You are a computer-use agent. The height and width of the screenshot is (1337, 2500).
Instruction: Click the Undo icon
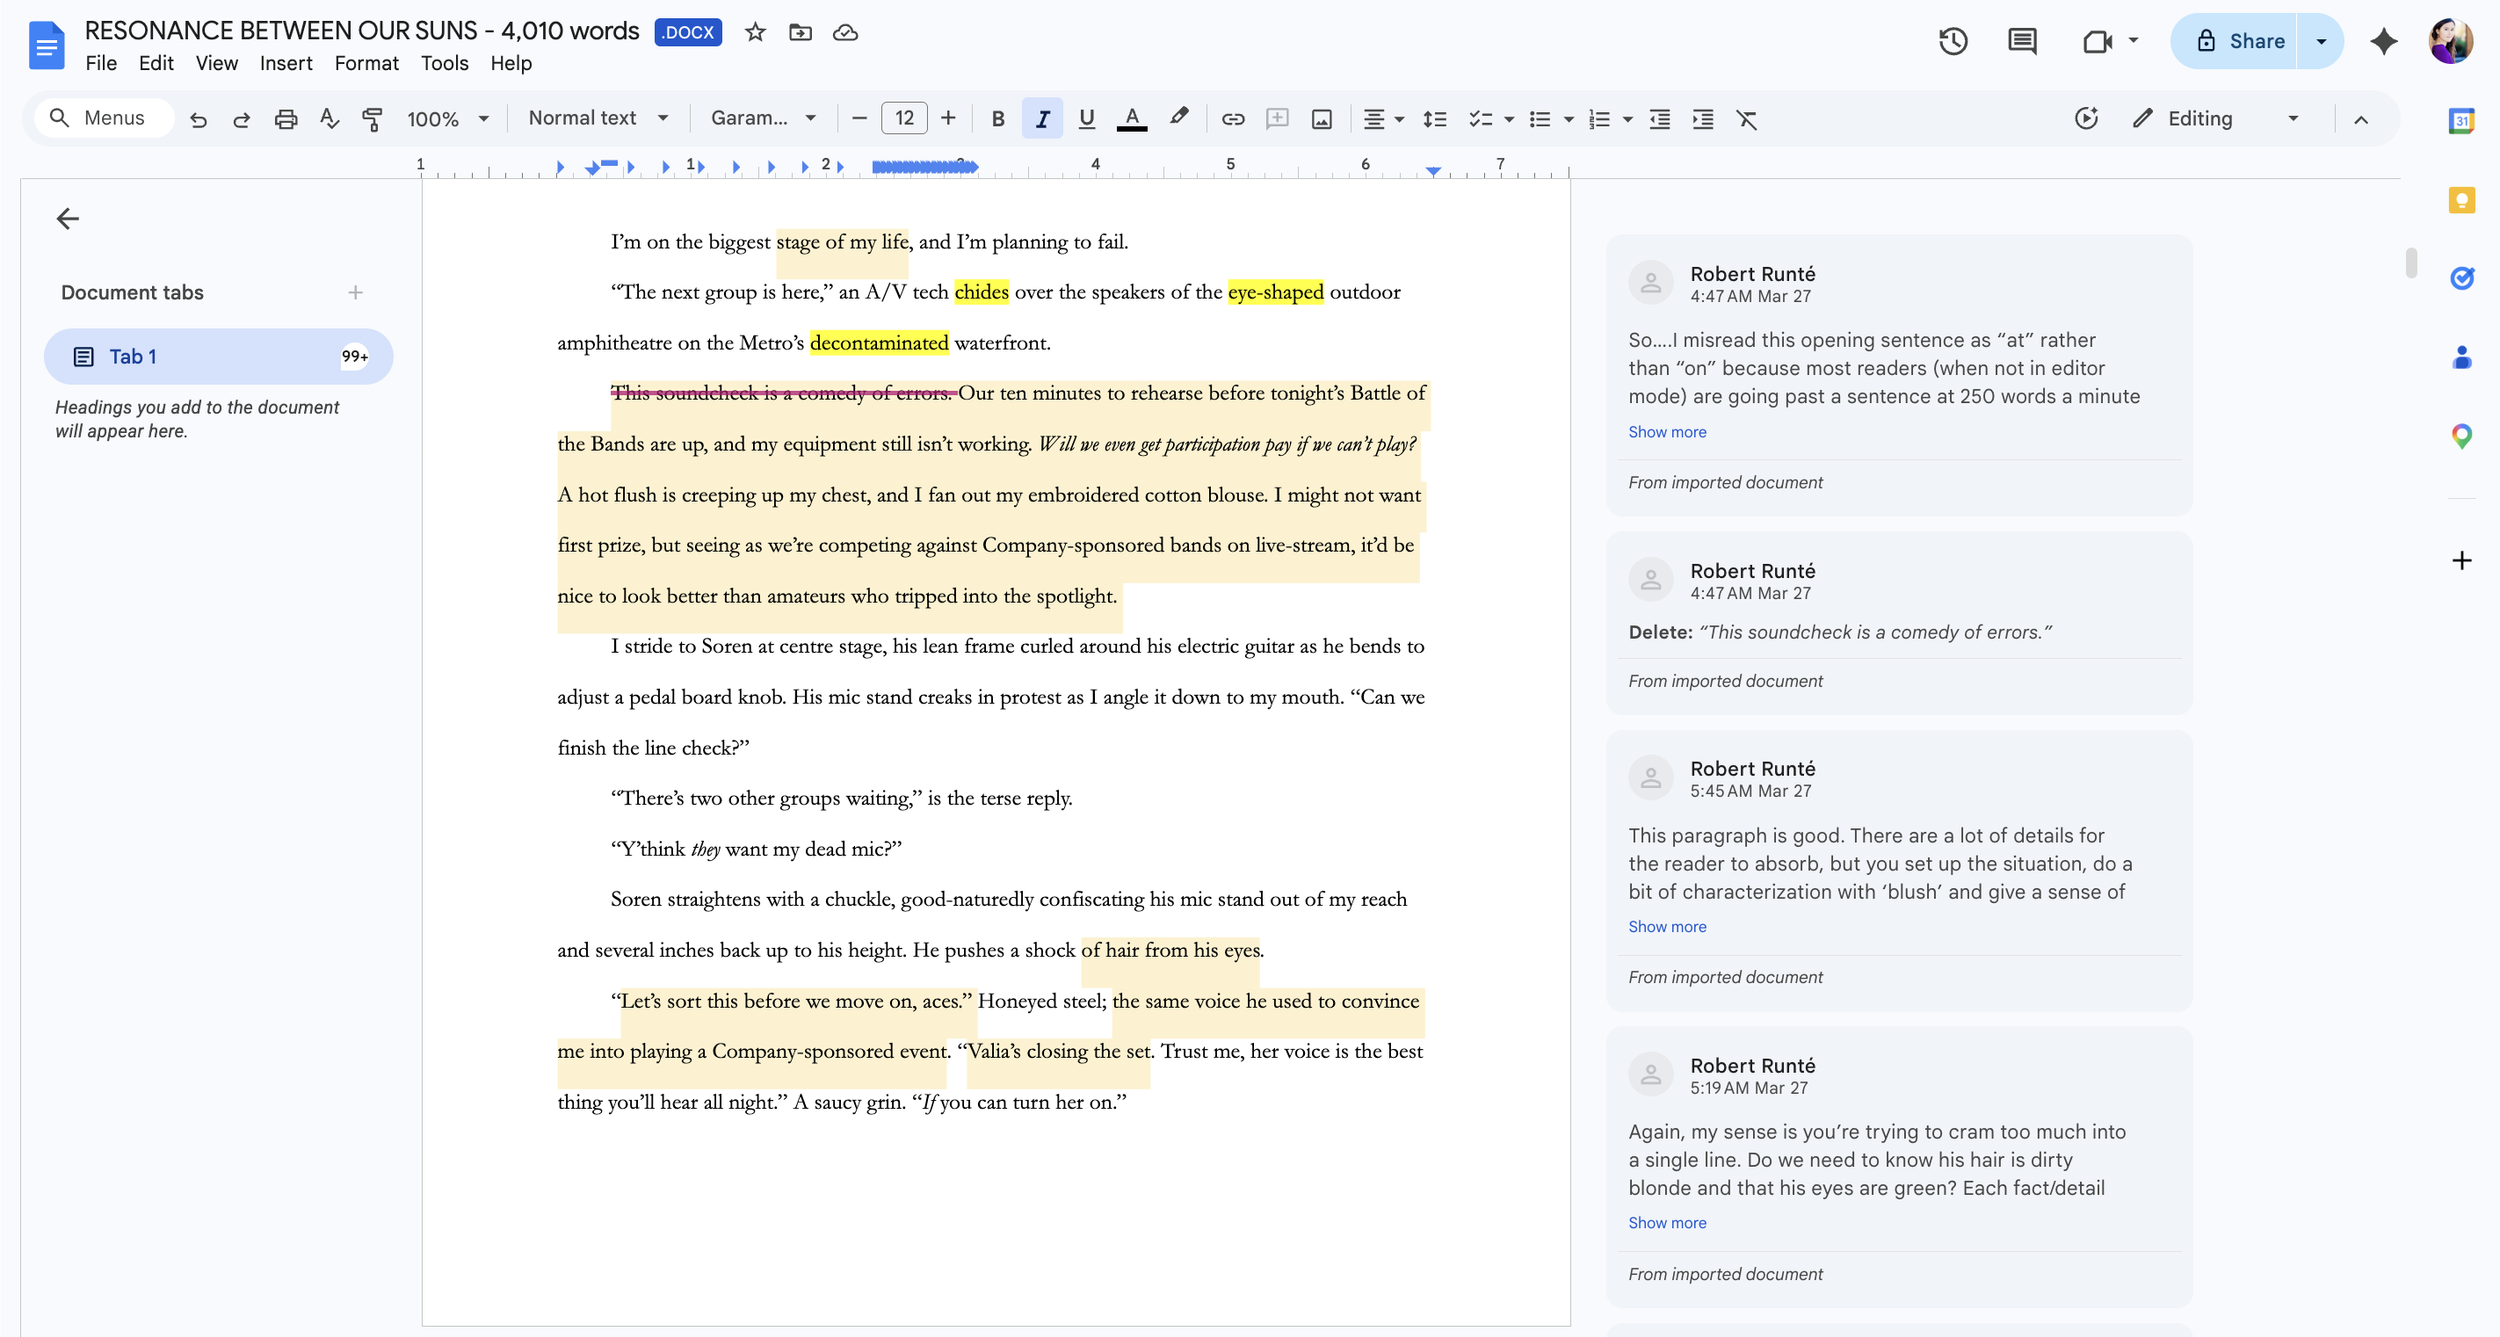pos(198,119)
